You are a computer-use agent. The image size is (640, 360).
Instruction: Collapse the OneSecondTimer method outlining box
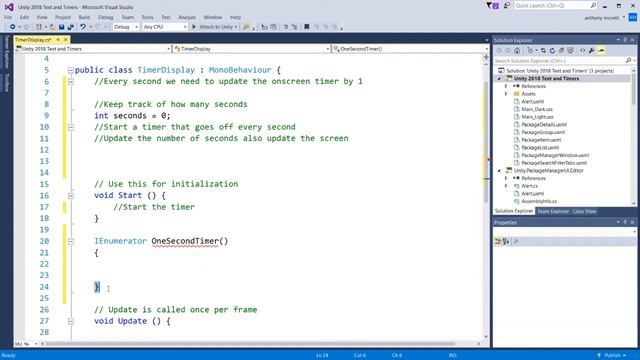click(x=71, y=241)
